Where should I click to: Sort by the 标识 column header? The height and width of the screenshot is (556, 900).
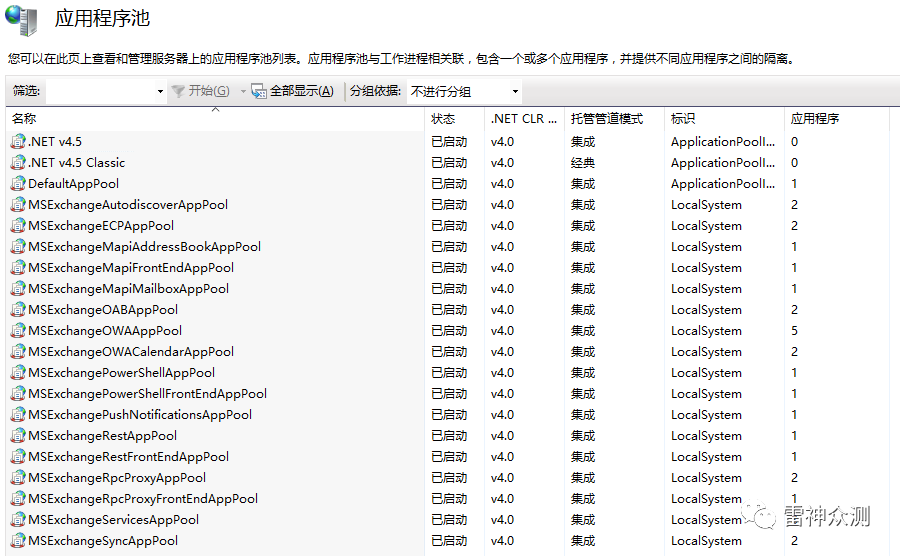[x=724, y=119]
